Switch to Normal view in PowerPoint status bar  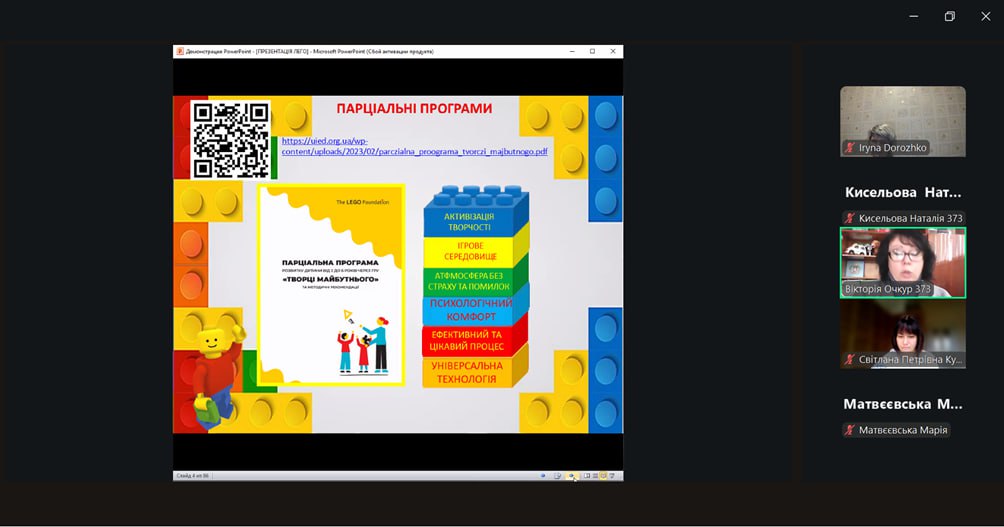click(x=586, y=476)
